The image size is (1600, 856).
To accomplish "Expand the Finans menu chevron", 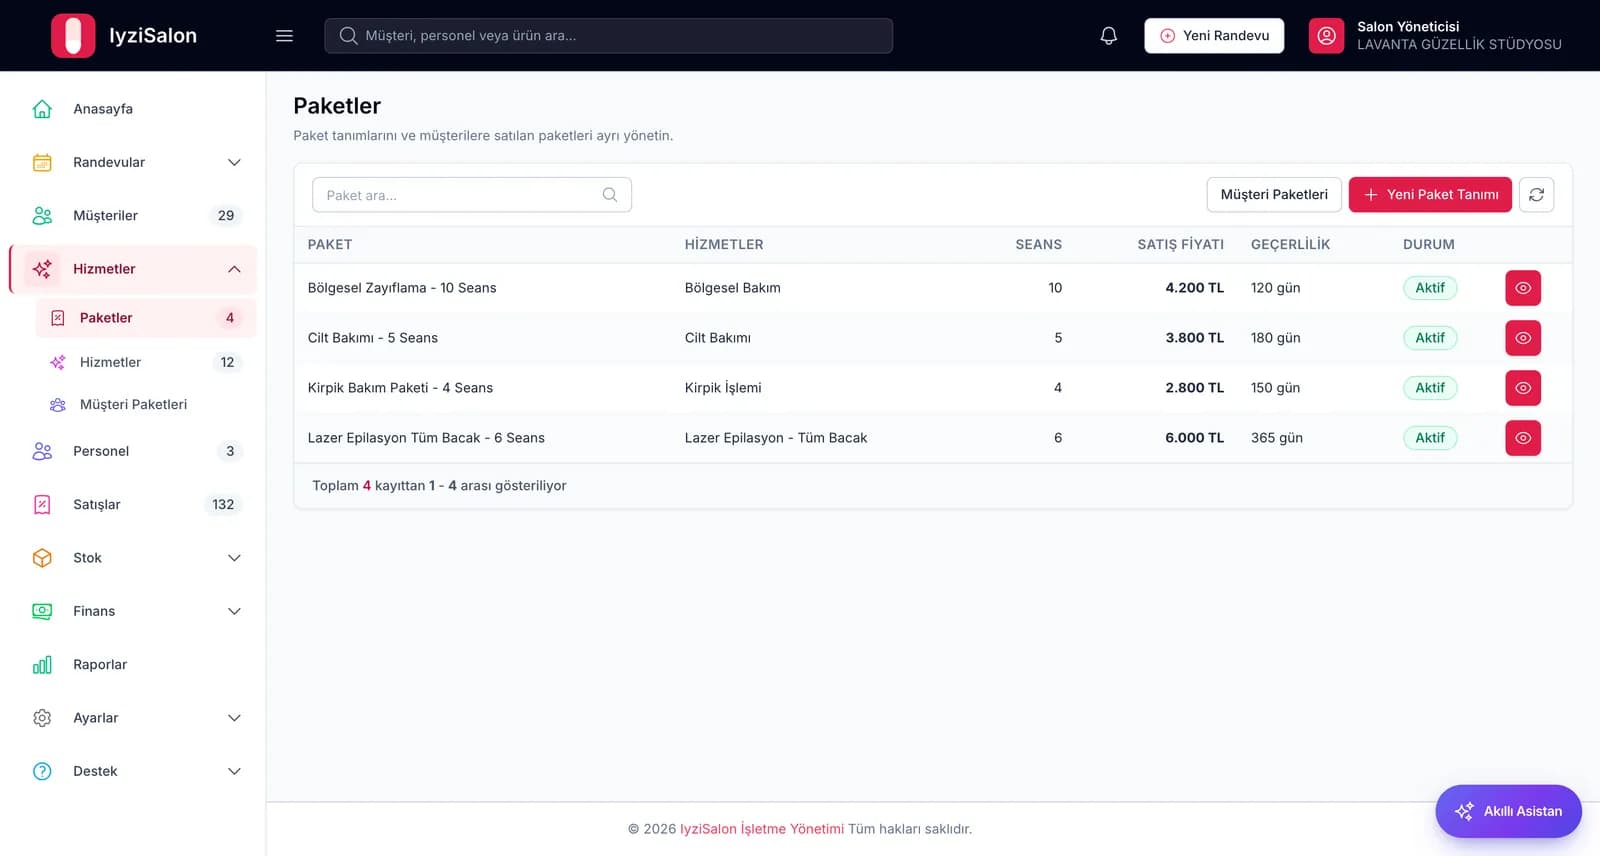I will coord(234,612).
